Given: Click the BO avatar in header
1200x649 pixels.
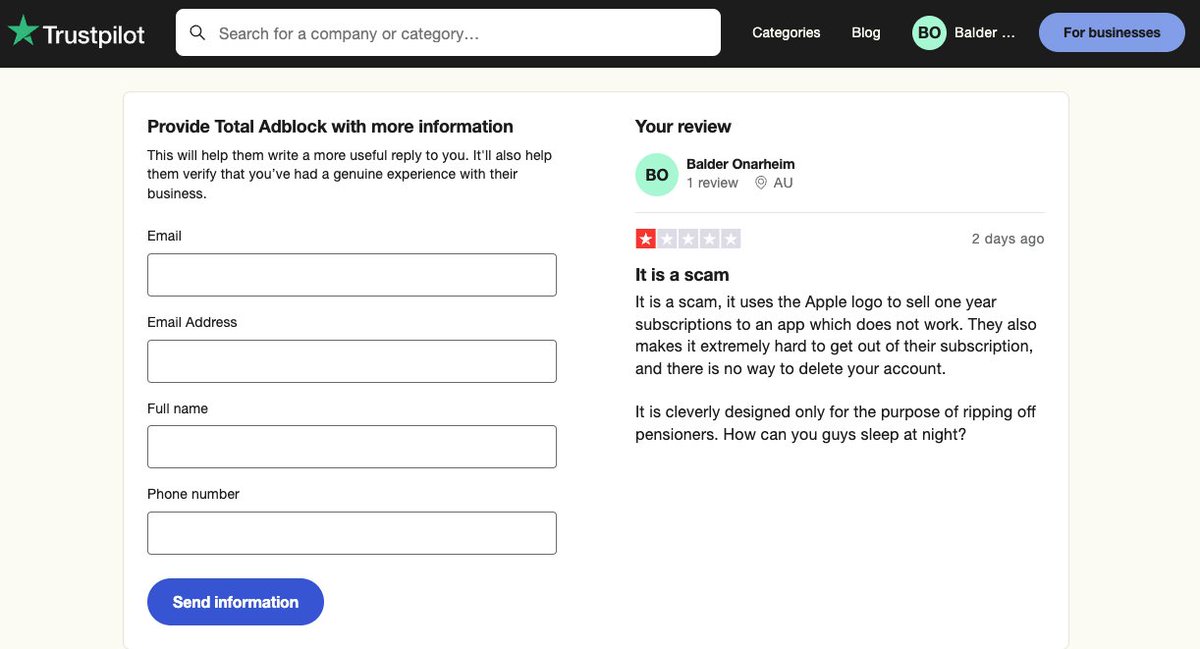Looking at the screenshot, I should (x=929, y=33).
